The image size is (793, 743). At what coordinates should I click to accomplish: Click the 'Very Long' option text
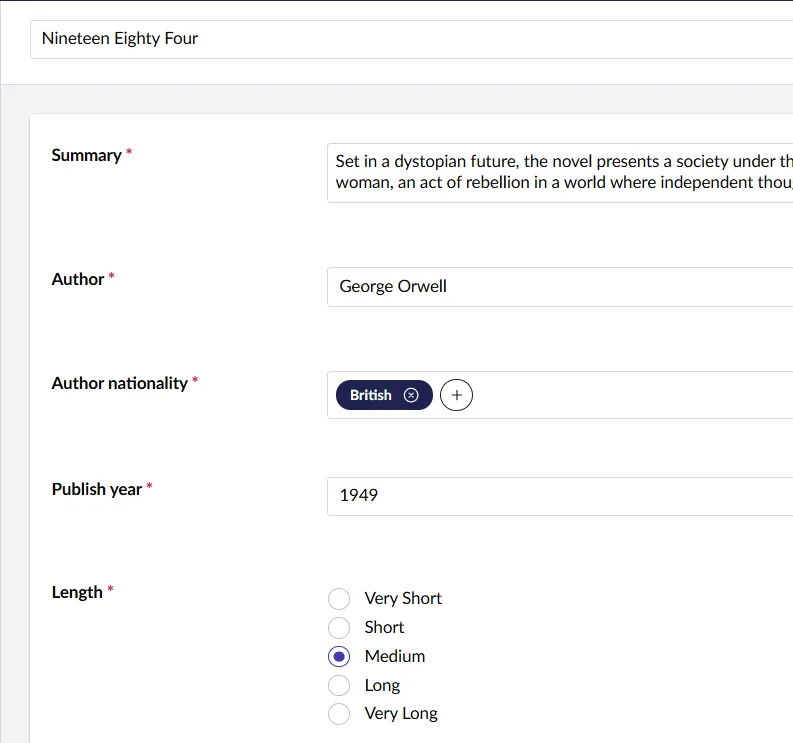(401, 714)
